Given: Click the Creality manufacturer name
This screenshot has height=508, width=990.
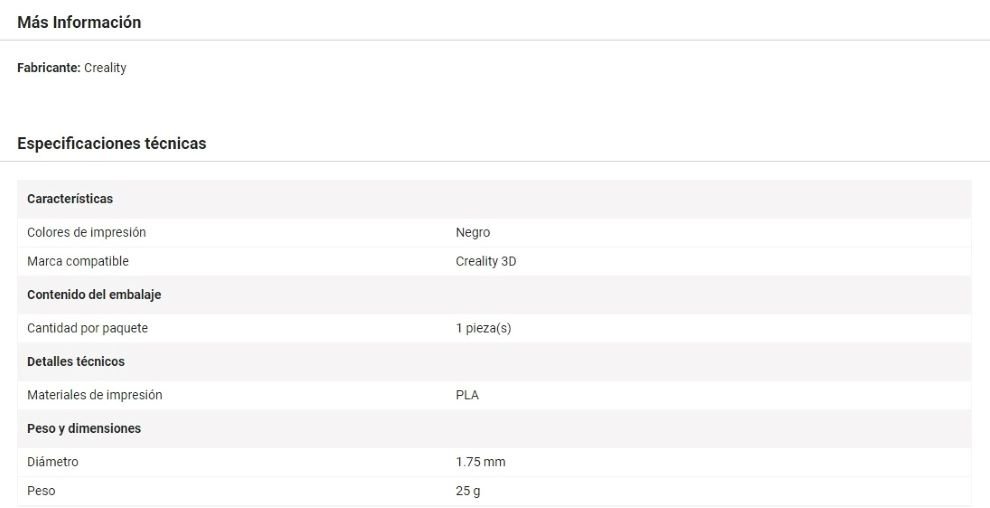Looking at the screenshot, I should [x=105, y=68].
